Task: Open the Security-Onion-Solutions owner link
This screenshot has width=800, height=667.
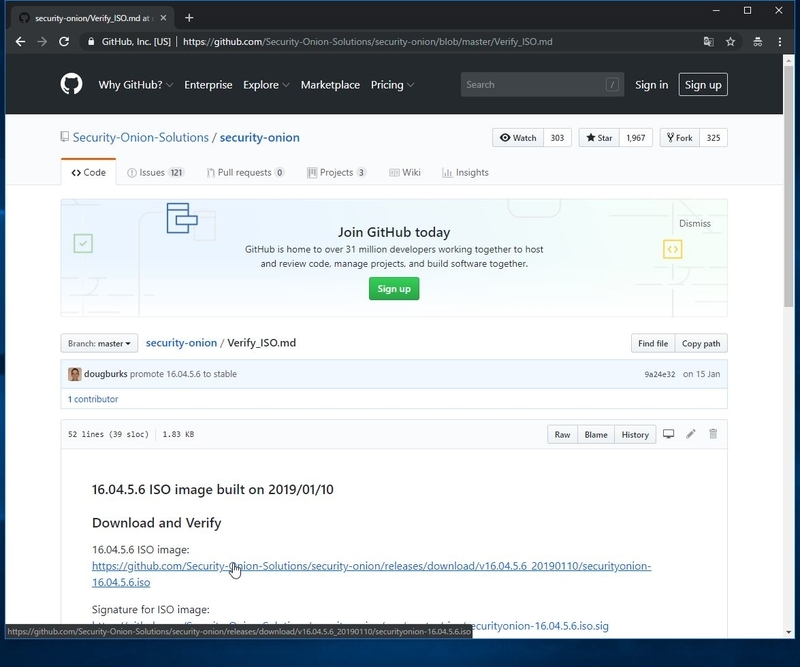Action: coord(141,137)
